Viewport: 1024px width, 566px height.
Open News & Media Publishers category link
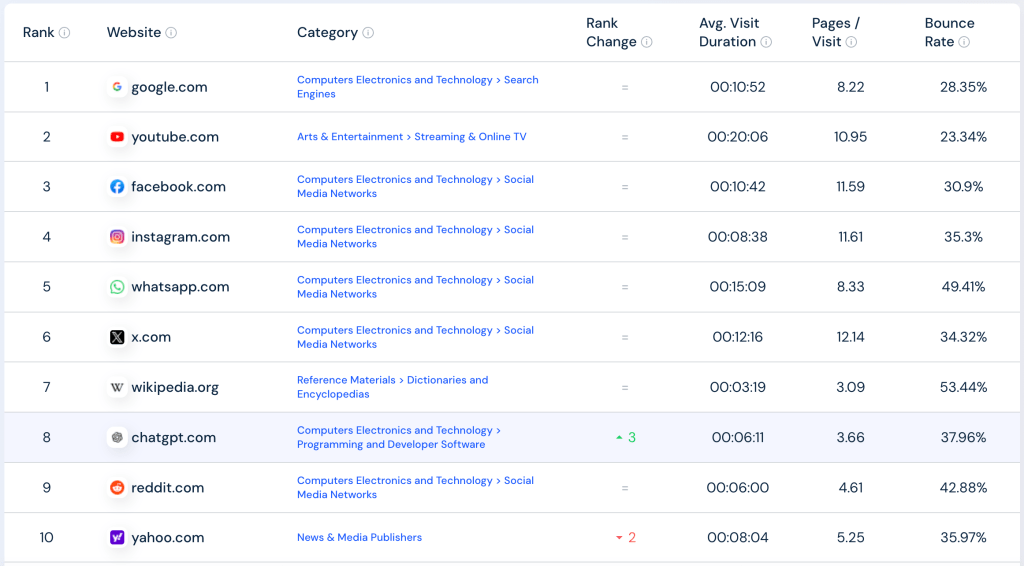point(359,538)
